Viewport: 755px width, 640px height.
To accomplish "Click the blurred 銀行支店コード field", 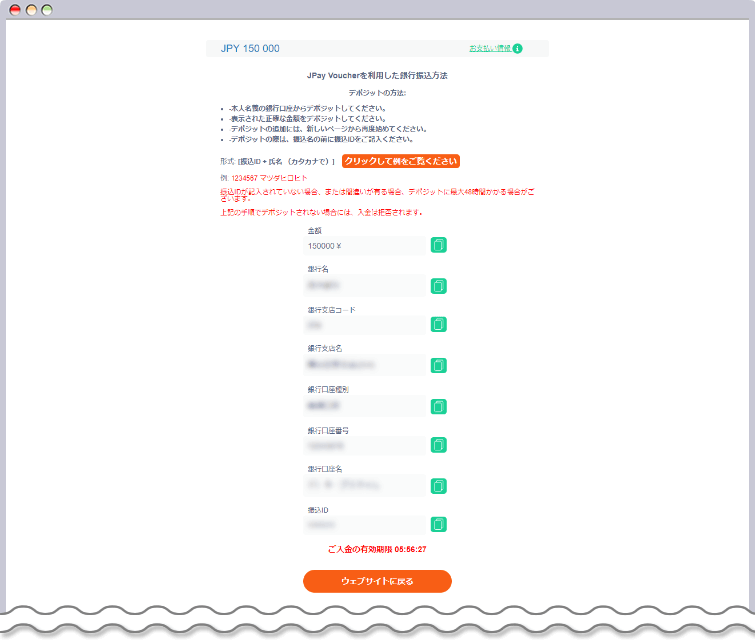I will (x=365, y=326).
